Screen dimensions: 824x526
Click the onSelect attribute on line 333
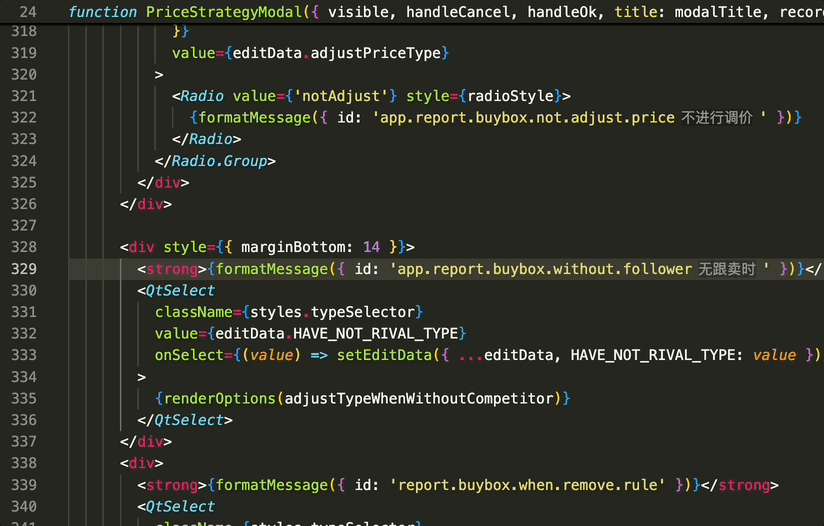(189, 355)
